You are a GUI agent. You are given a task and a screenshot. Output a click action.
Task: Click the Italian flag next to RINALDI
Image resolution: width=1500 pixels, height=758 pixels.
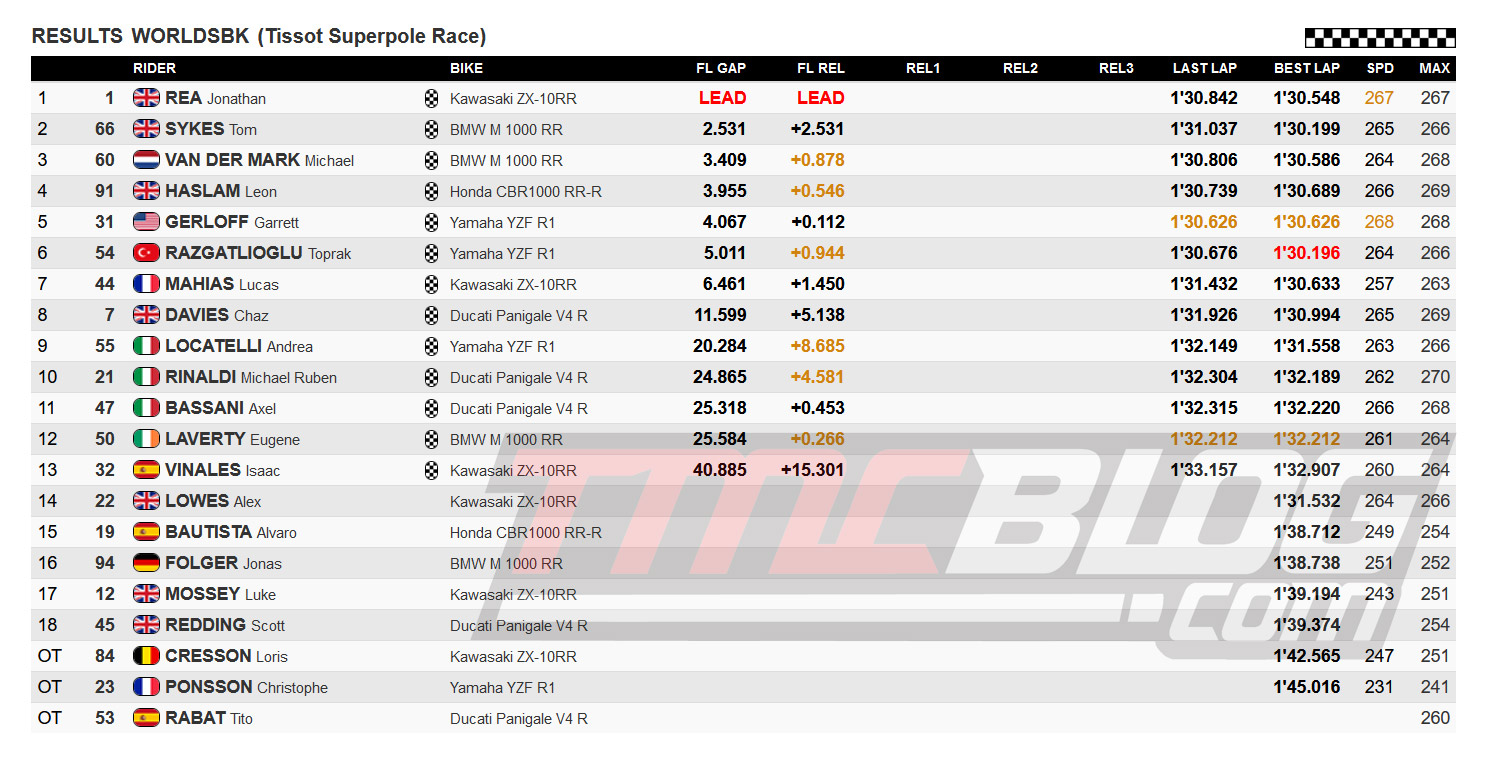pos(146,377)
